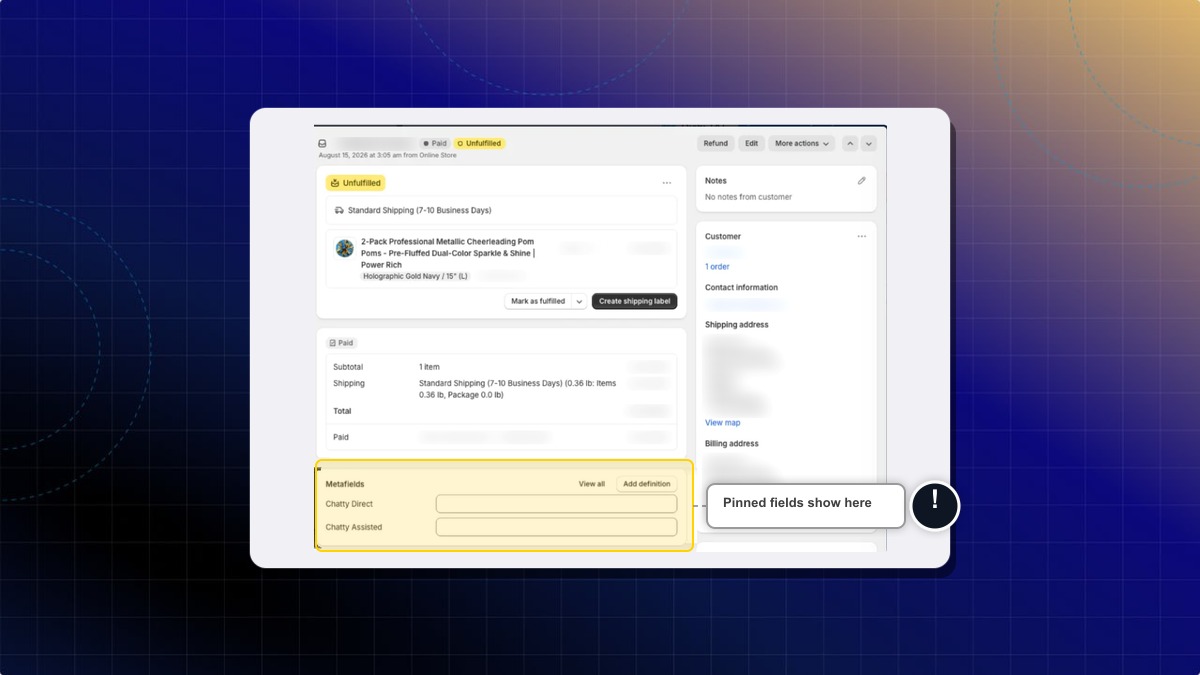Click the Shipping address heading

tap(737, 325)
